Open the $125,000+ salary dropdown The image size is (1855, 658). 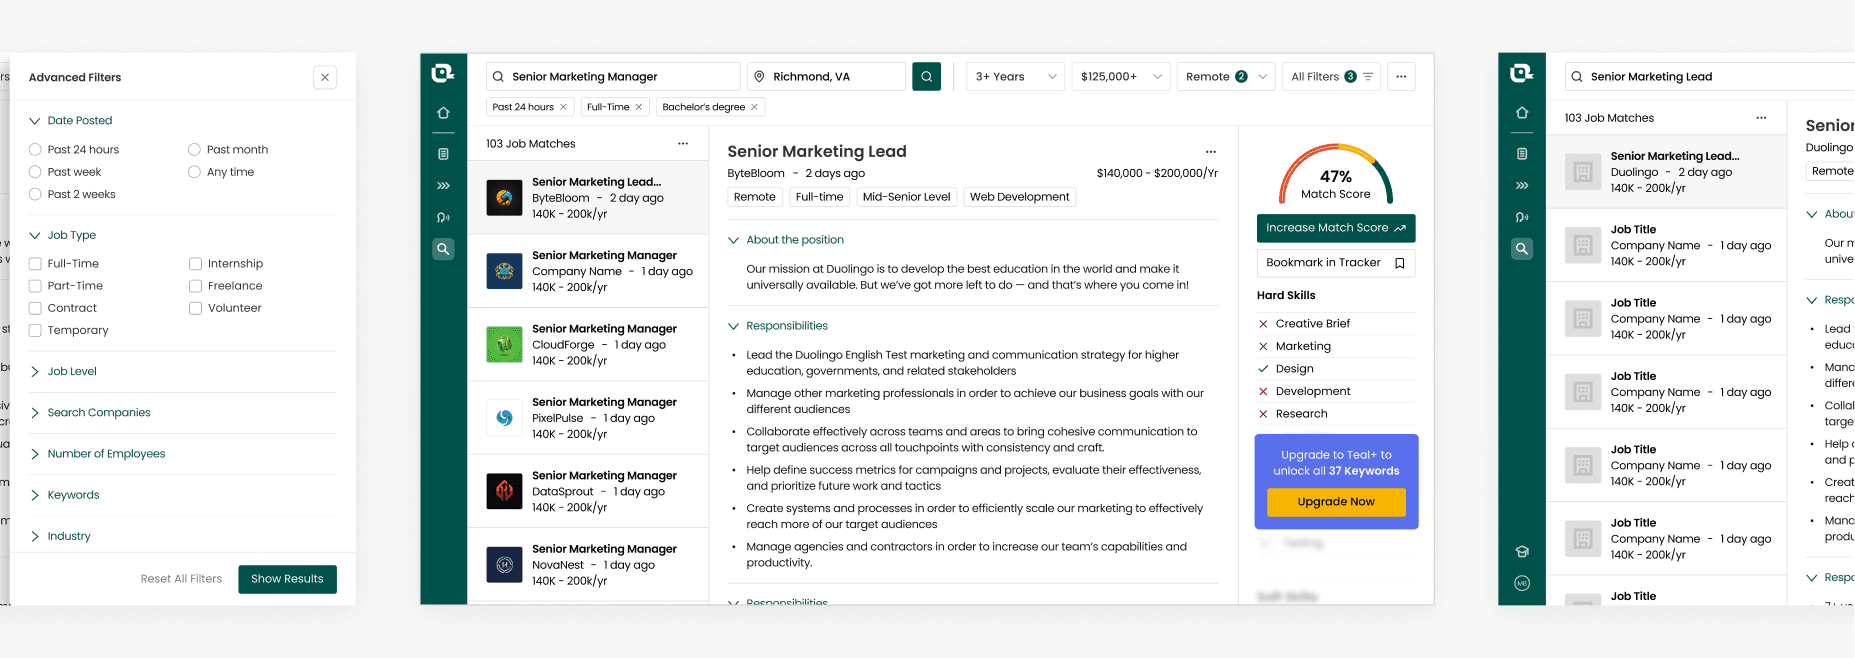[x=1120, y=77]
